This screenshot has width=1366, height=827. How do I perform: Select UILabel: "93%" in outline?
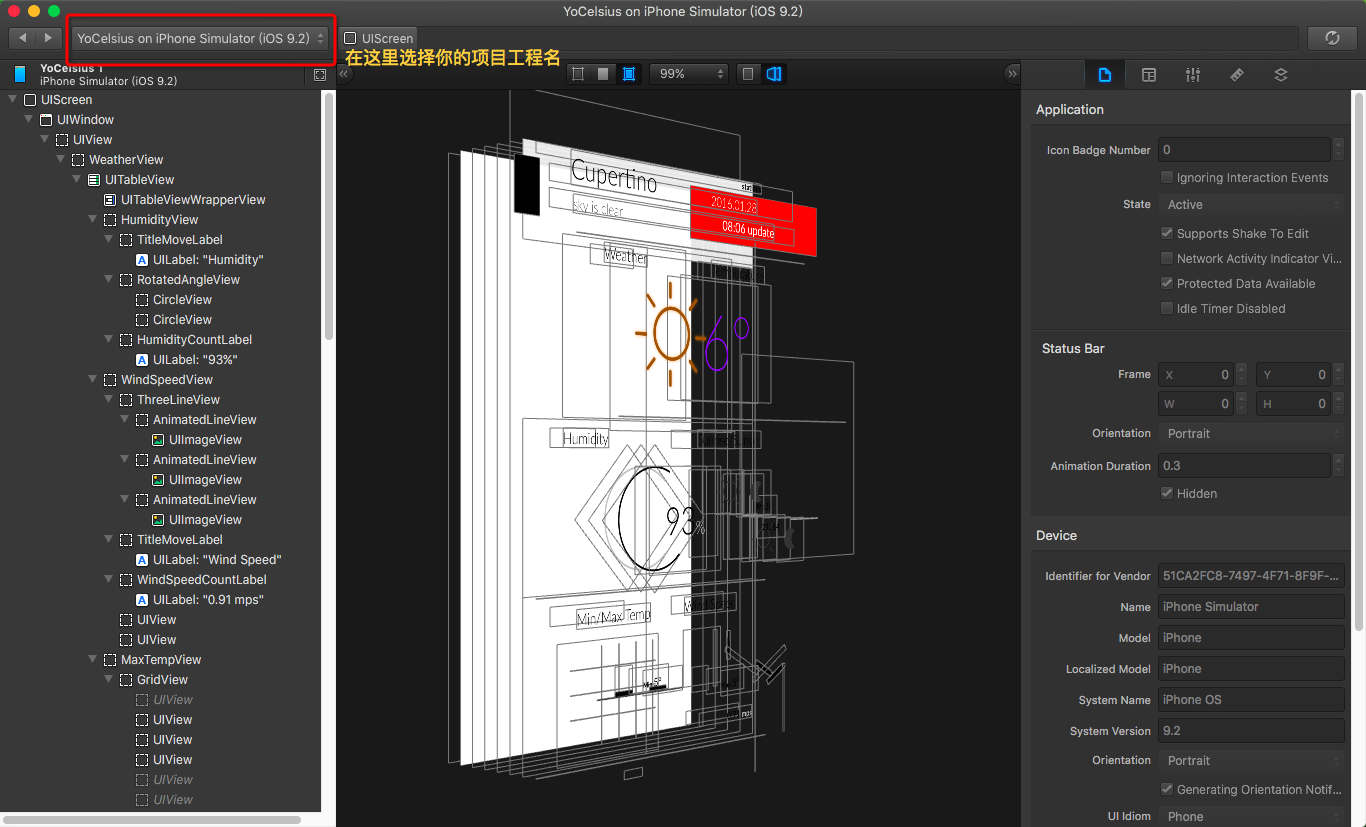click(x=195, y=360)
